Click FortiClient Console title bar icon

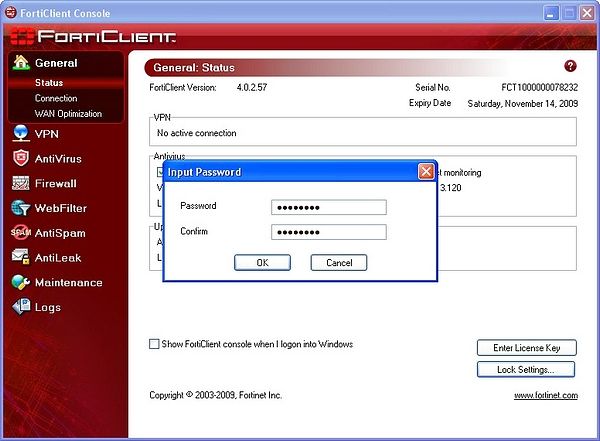click(11, 13)
